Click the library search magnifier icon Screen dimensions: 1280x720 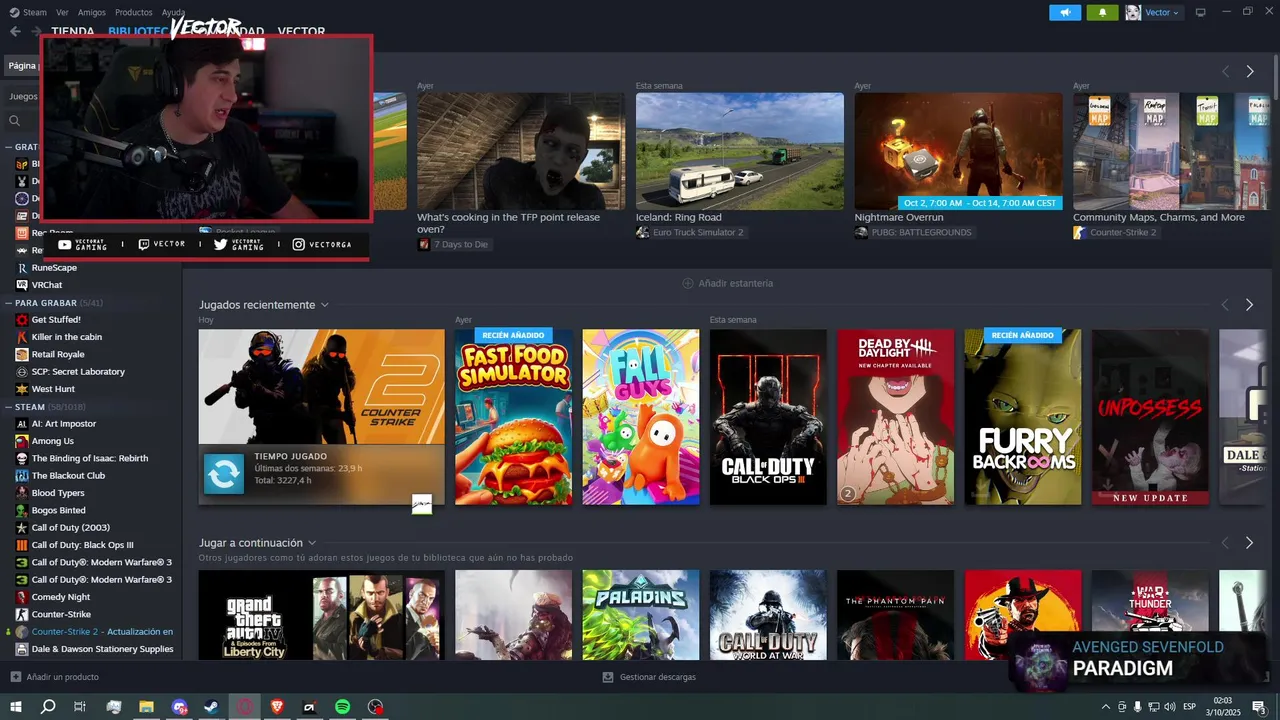pos(15,120)
